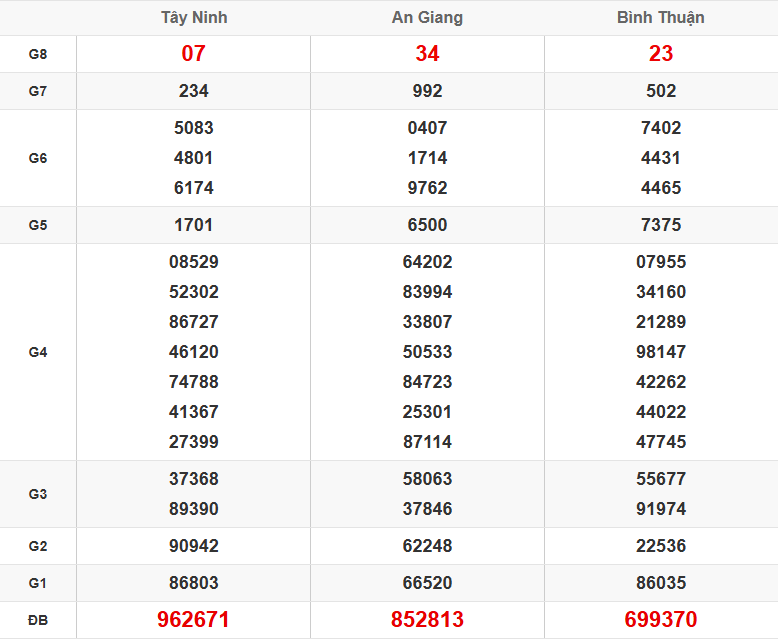Viewport: 778px width, 639px height.
Task: Select G2 result 62248
Action: (x=427, y=546)
